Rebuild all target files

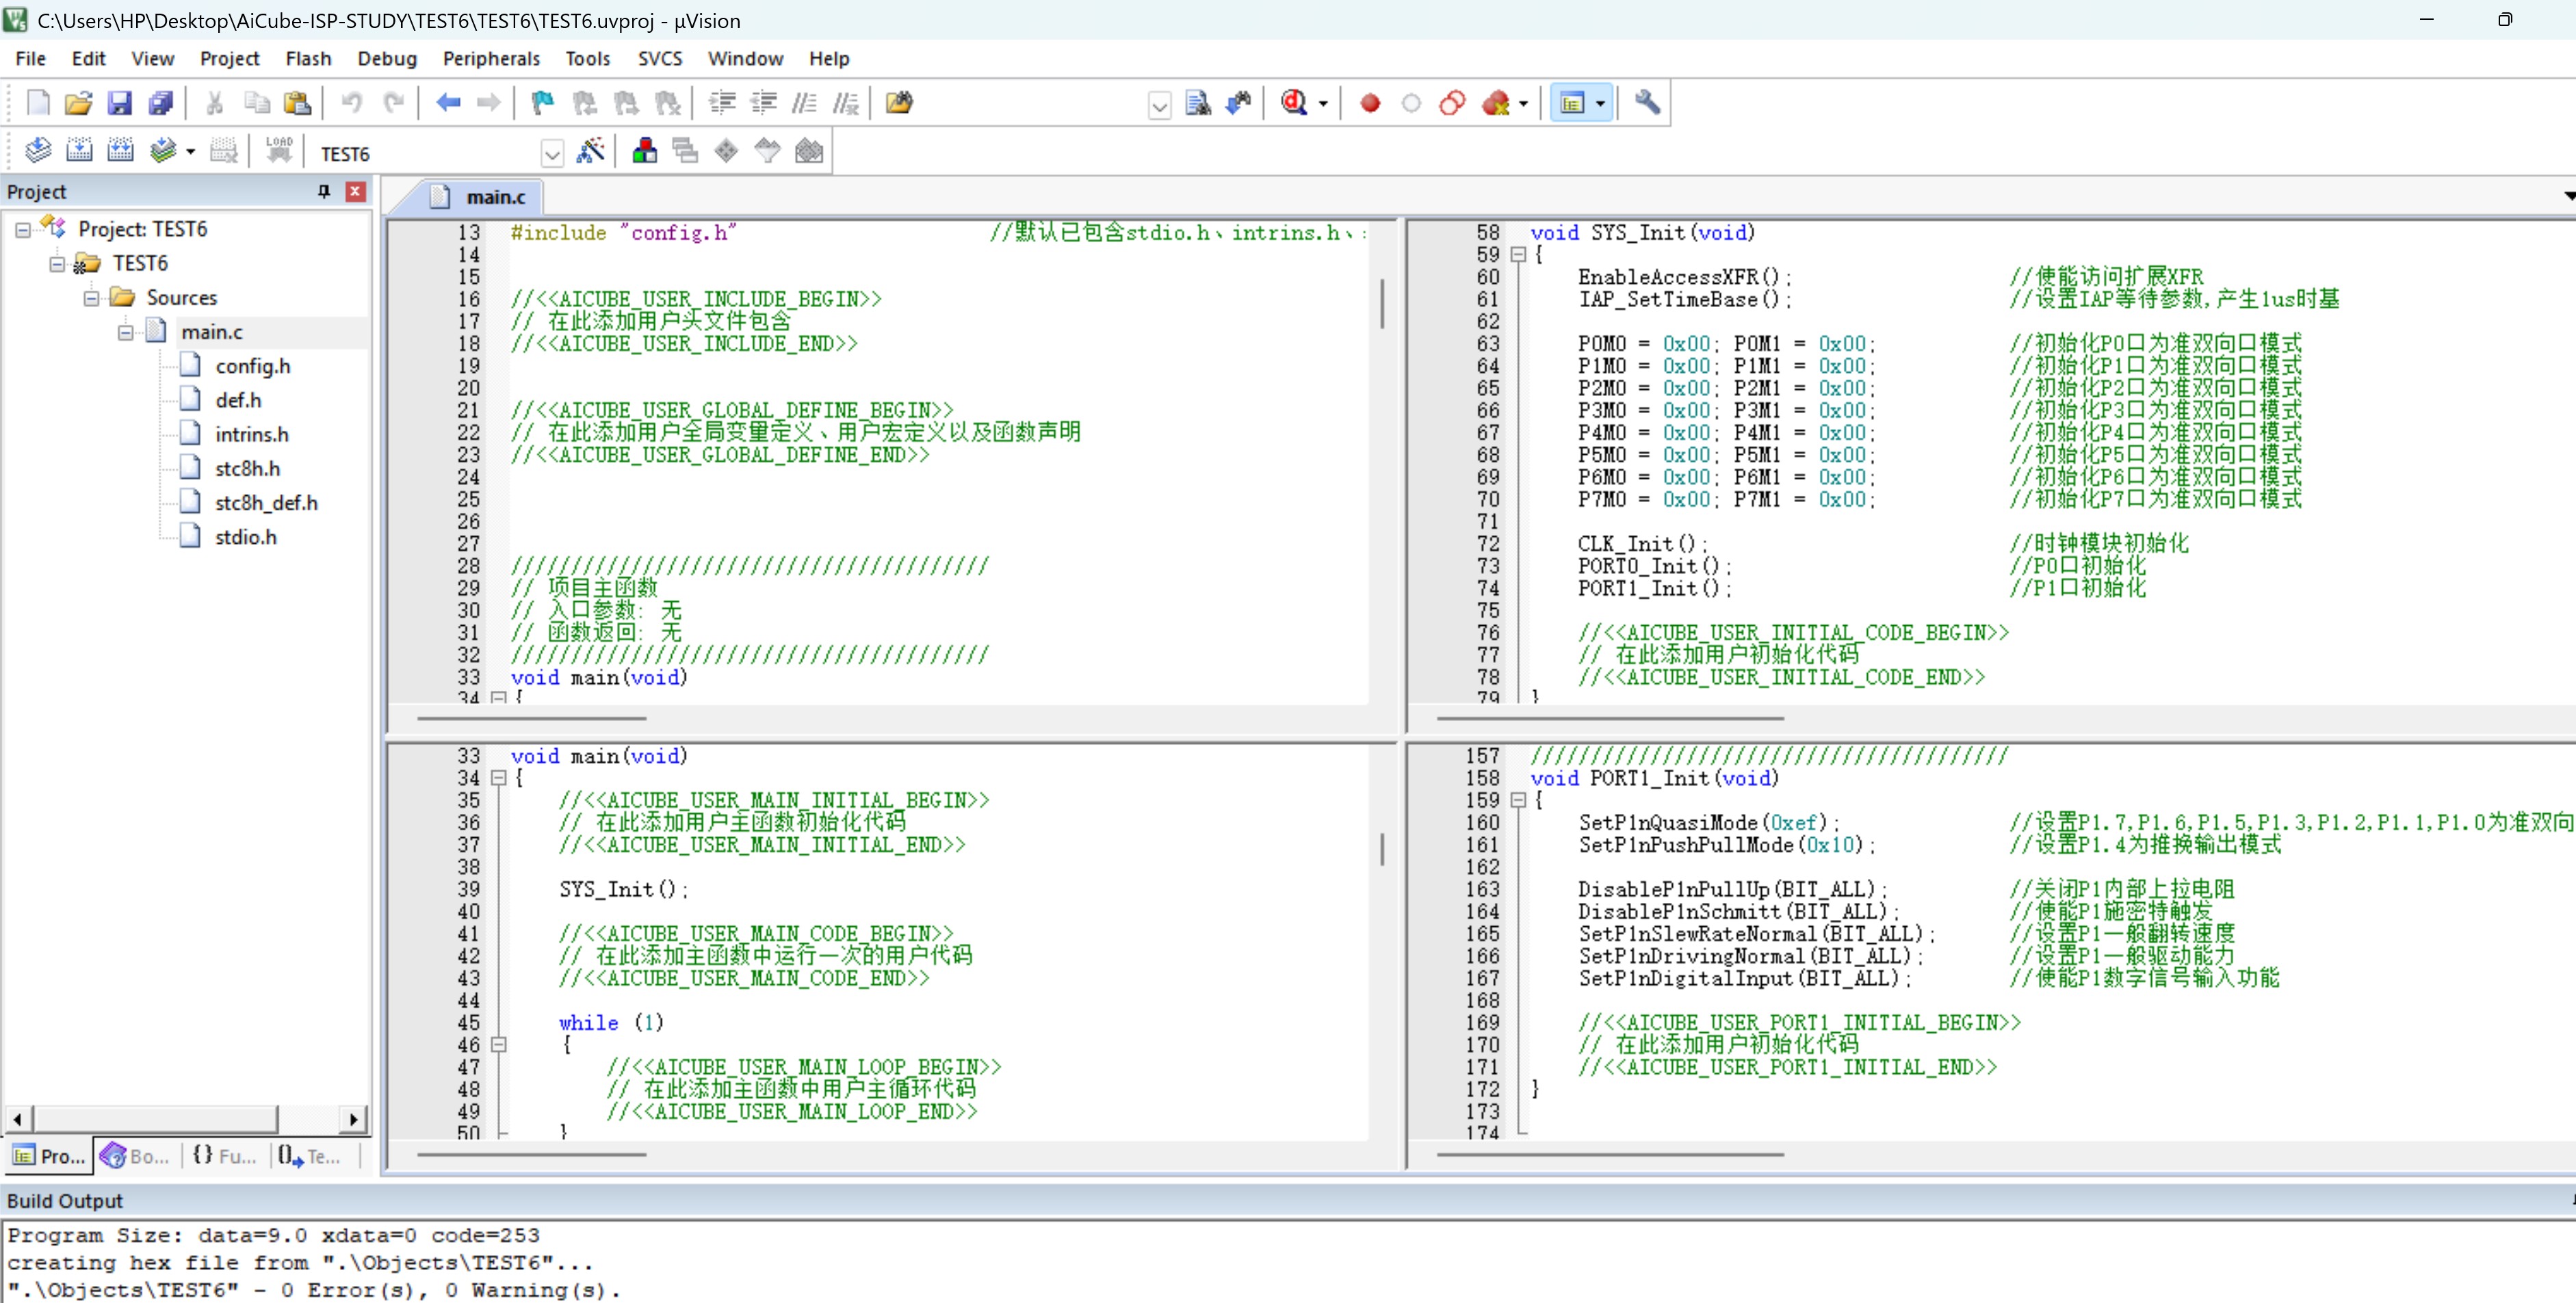click(120, 151)
